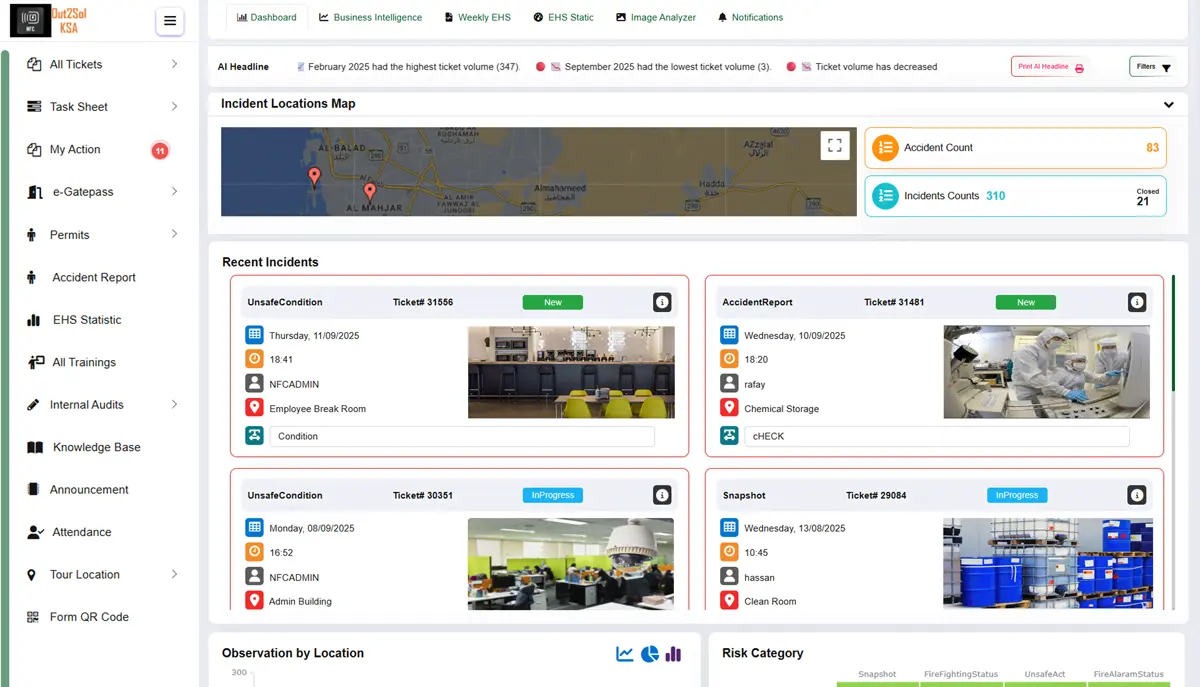Open info icon for Ticket# 31481
1200x687 pixels.
(x=1136, y=302)
